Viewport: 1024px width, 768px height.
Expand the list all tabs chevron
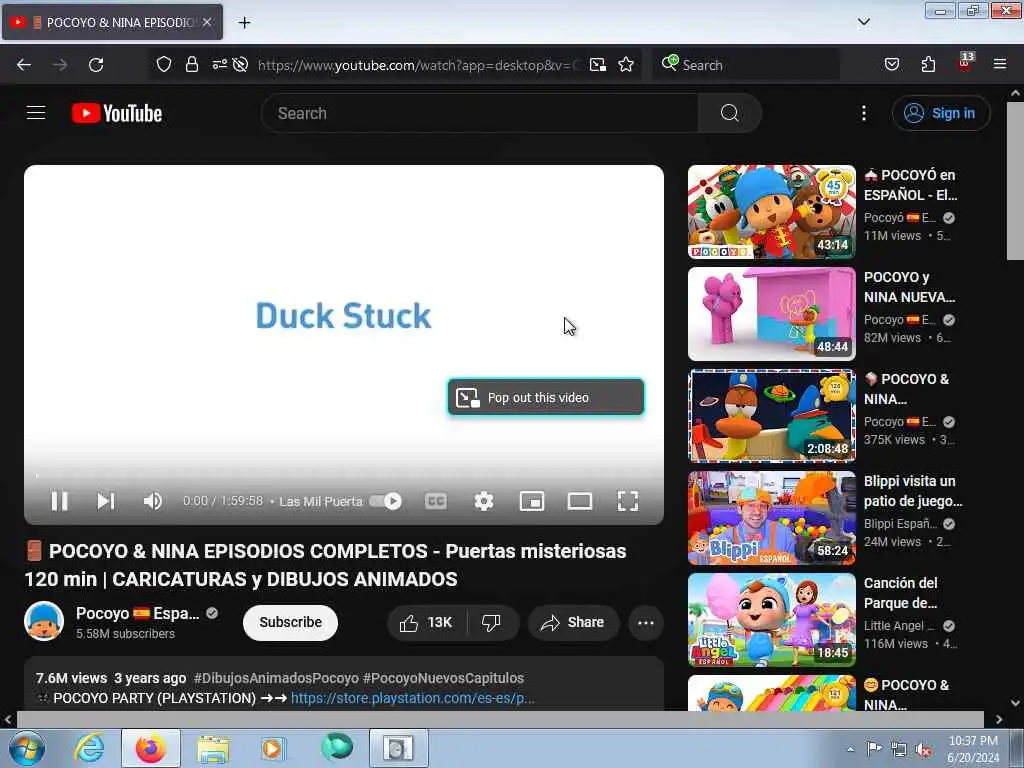click(x=863, y=22)
